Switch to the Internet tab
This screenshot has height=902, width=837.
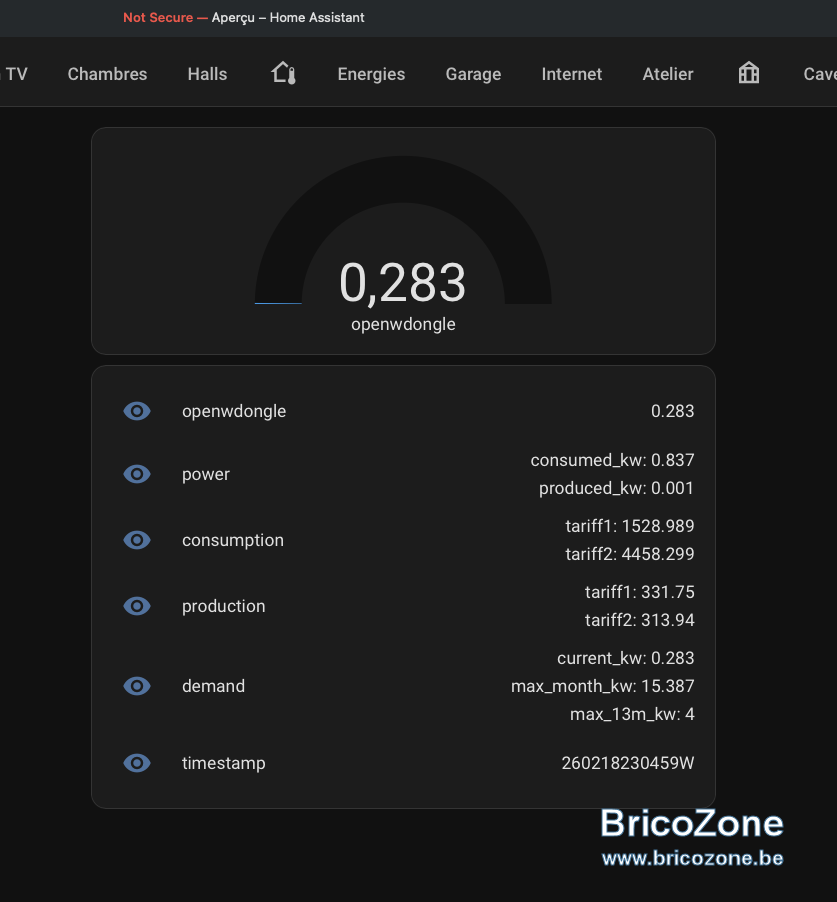572,74
